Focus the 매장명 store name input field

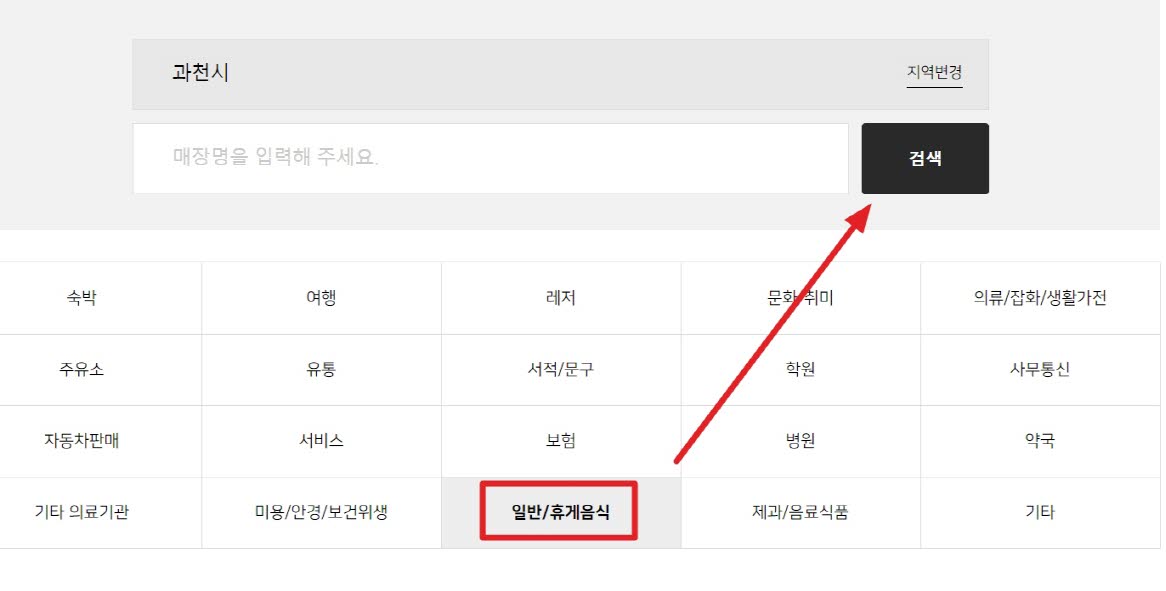[x=491, y=158]
